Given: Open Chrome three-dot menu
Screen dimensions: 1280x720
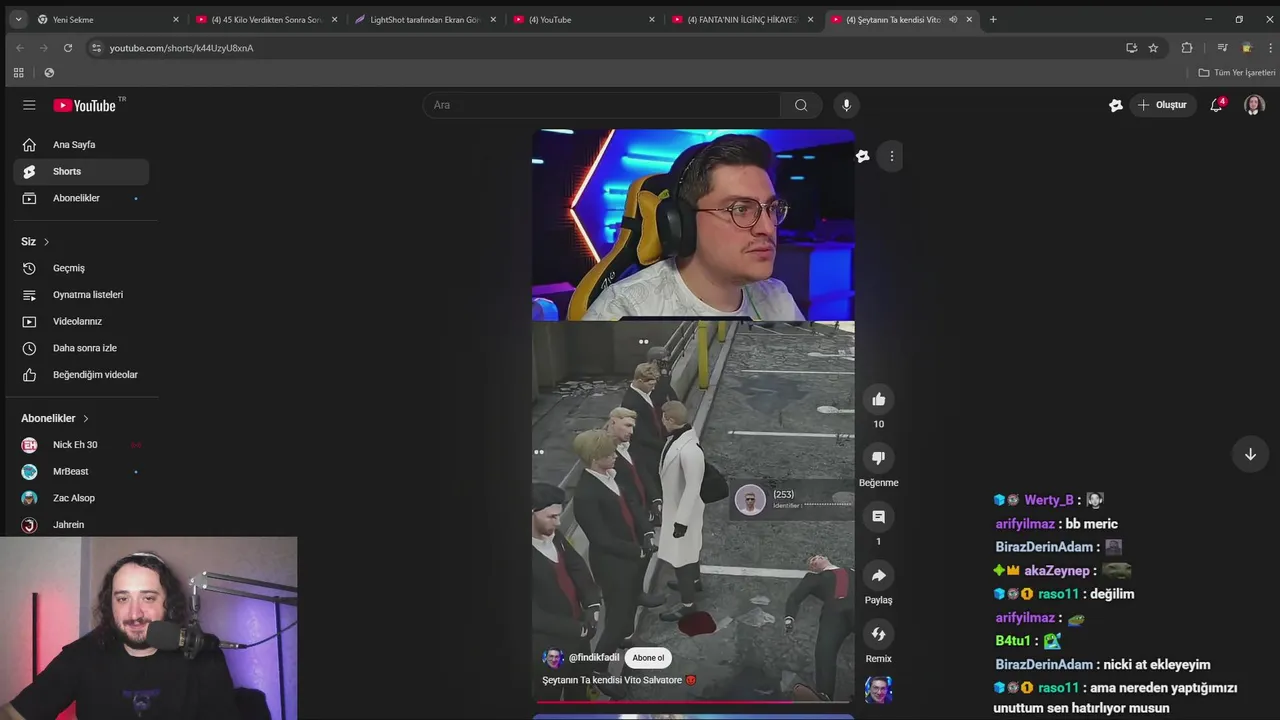Looking at the screenshot, I should pos(1271,48).
